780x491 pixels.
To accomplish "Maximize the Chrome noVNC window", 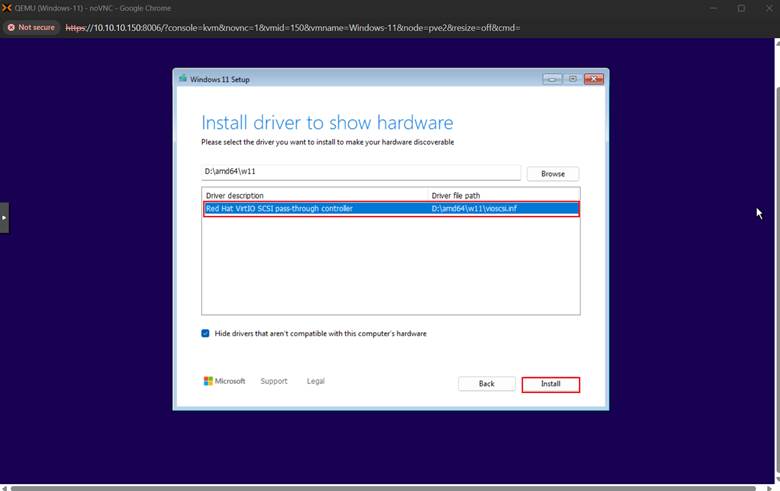I will [741, 8].
